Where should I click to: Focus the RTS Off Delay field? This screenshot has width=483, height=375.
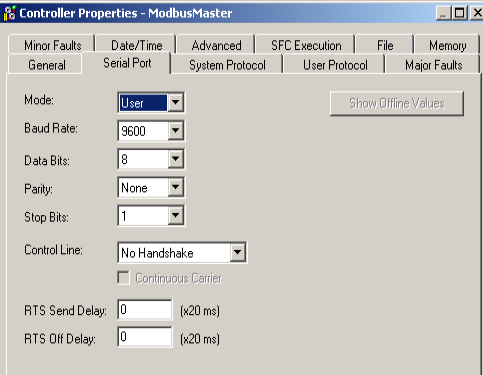pos(145,337)
